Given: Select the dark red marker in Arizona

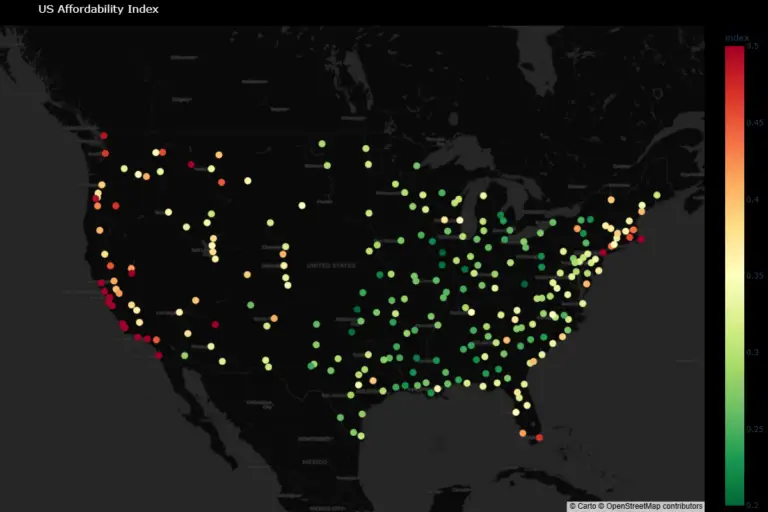Looking at the screenshot, I should 215,324.
